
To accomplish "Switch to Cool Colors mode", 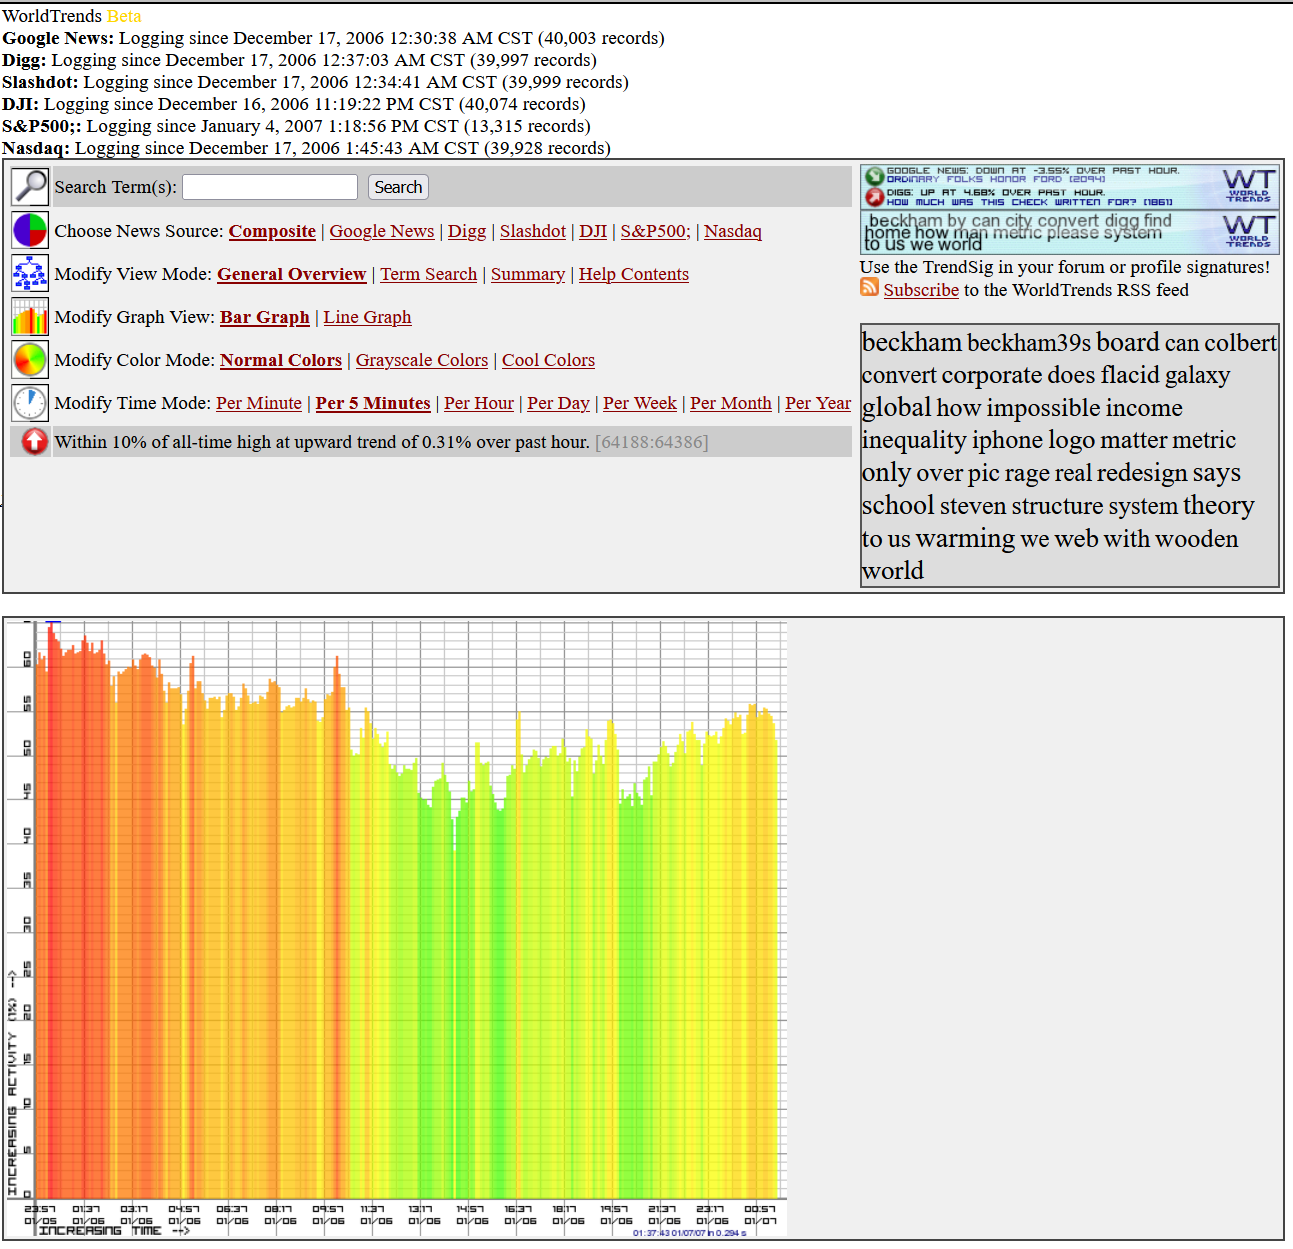I will coord(548,360).
